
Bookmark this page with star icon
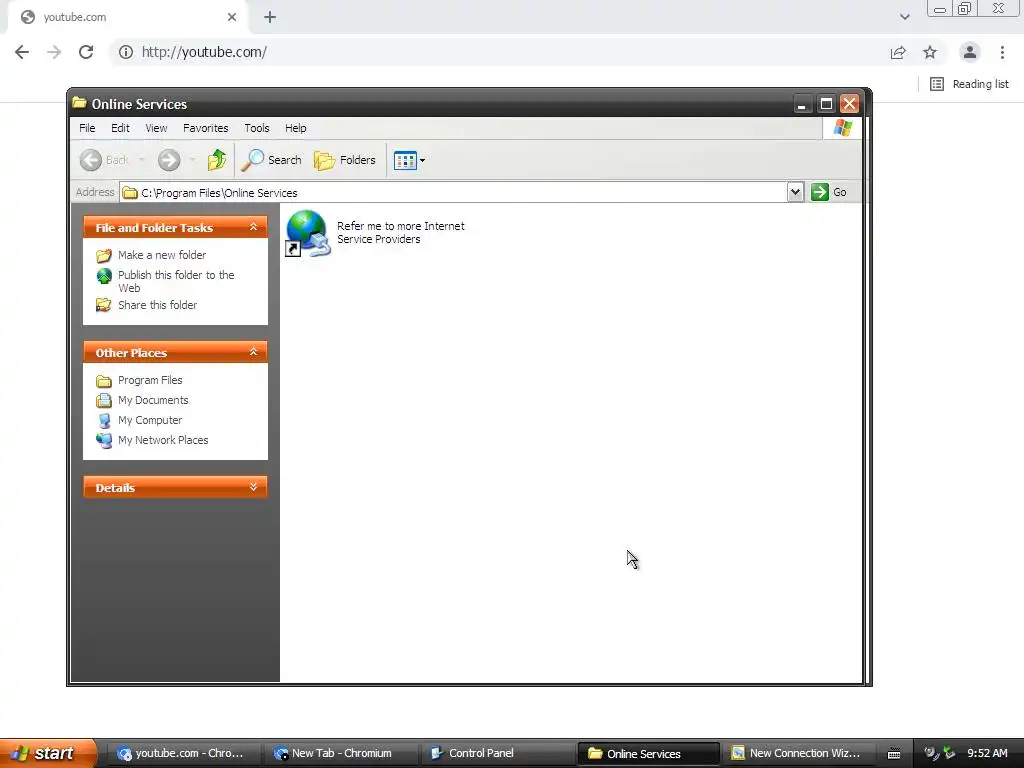pos(930,52)
